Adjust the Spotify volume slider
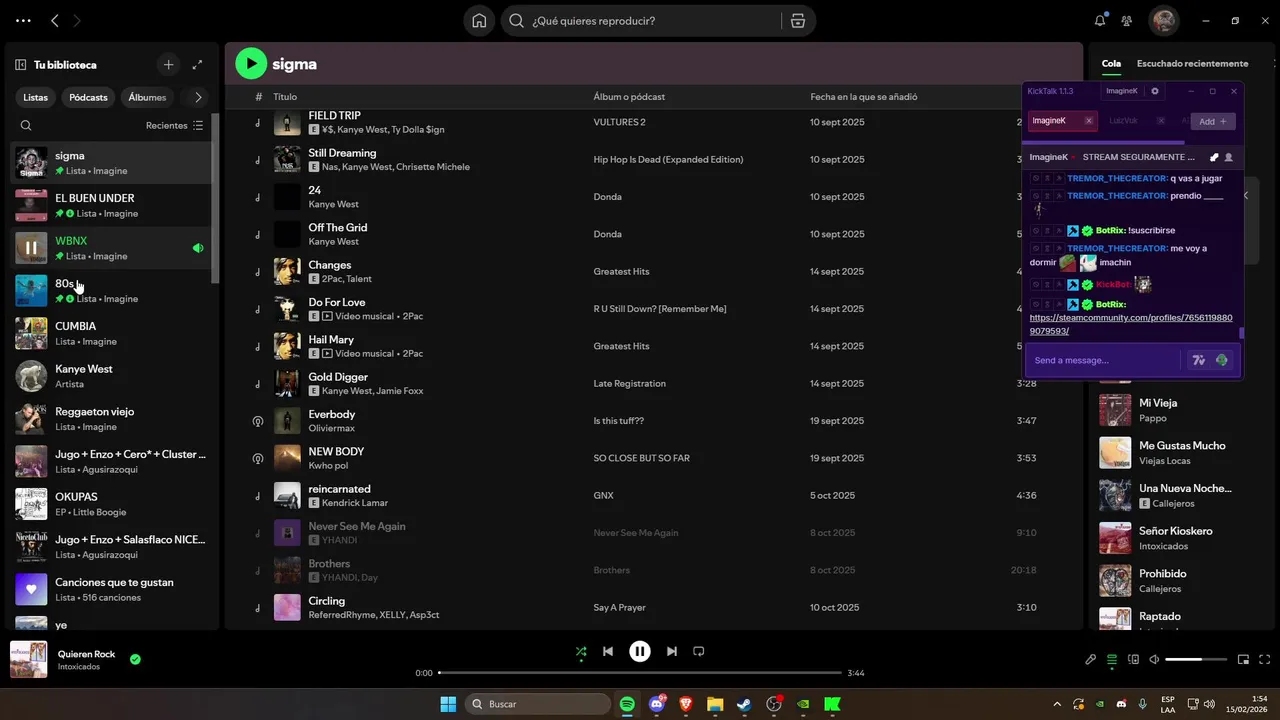Image resolution: width=1280 pixels, height=720 pixels. 1196,660
